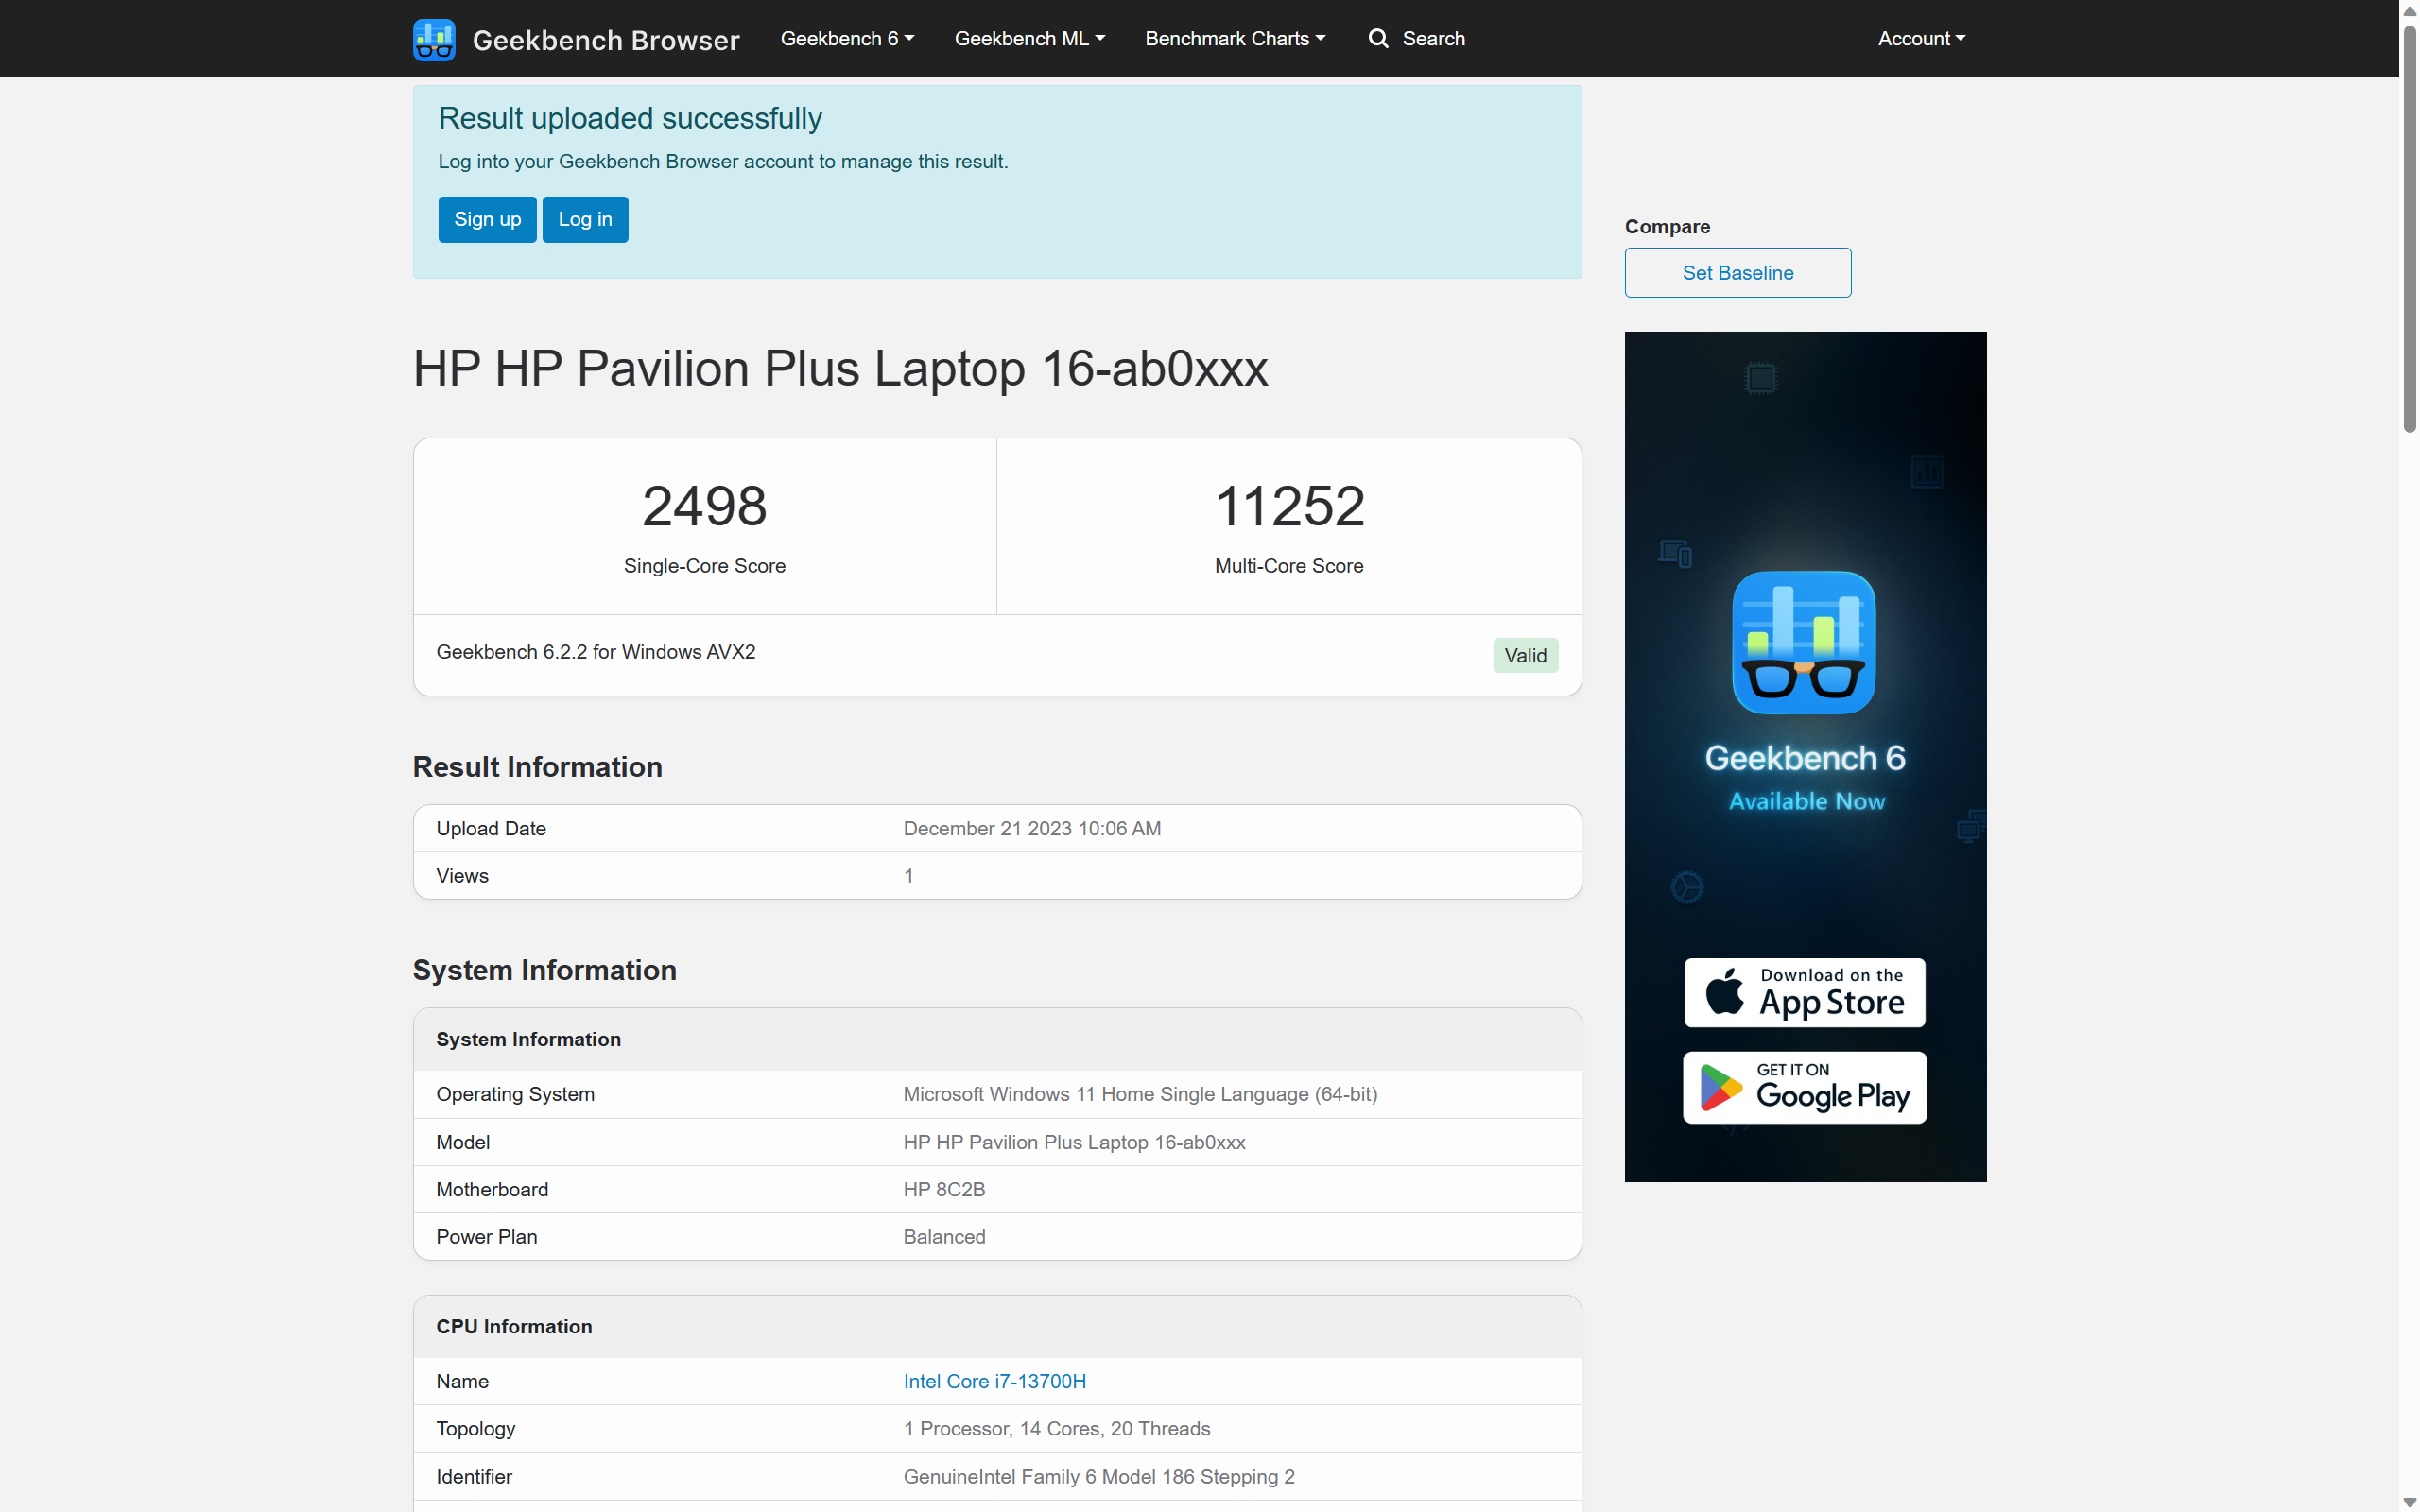Click the page vertical scrollbar thumb
This screenshot has width=2420, height=1512.
point(2410,228)
